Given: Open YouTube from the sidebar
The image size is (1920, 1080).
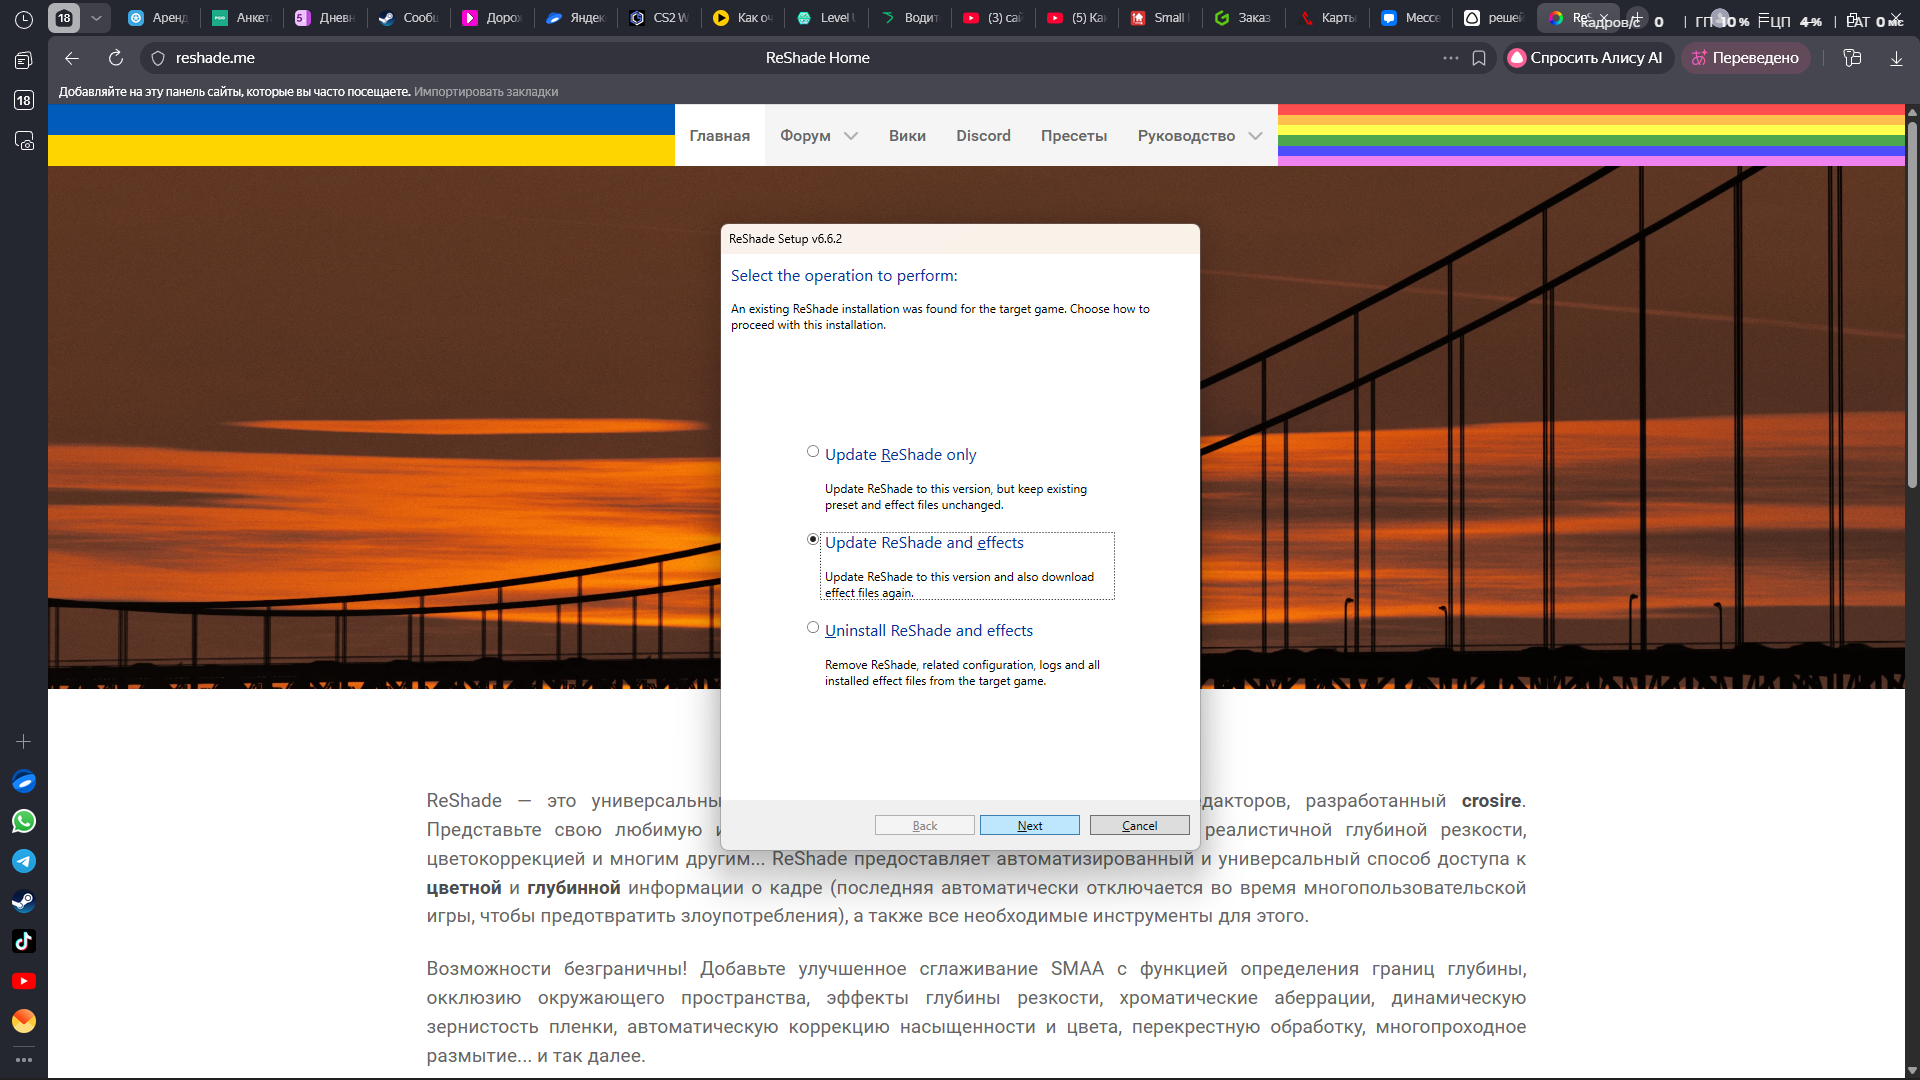Looking at the screenshot, I should pyautogui.click(x=24, y=982).
